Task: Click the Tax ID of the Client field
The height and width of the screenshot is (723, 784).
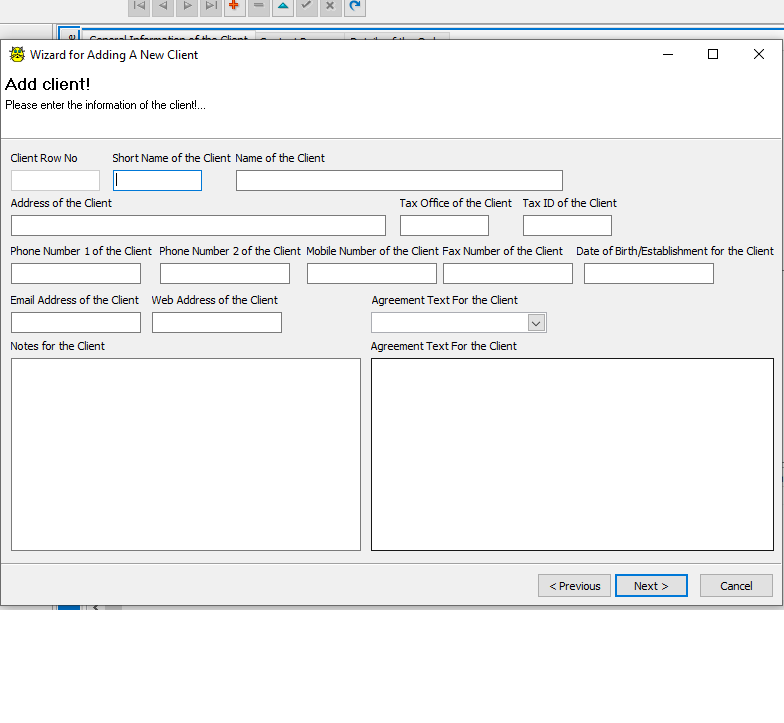Action: pyautogui.click(x=568, y=226)
